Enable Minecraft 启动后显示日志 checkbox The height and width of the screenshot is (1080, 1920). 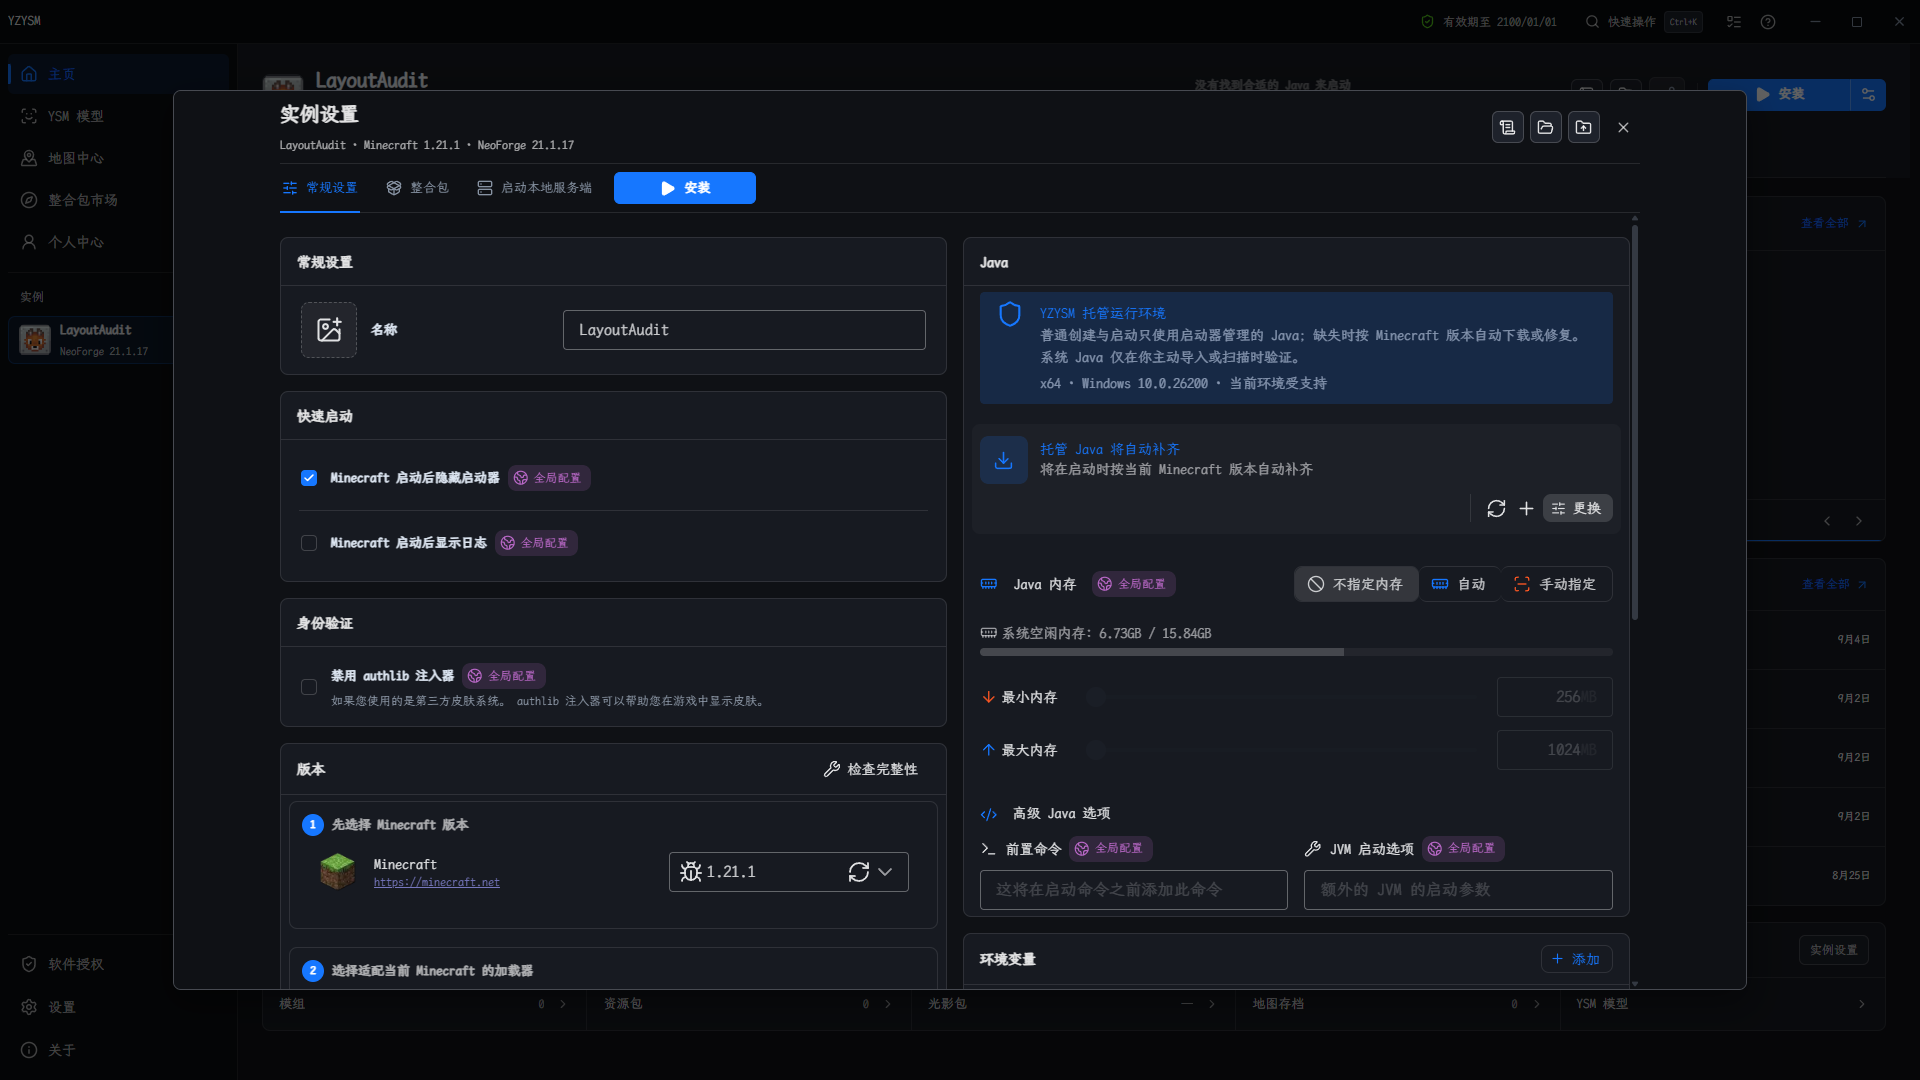(309, 543)
